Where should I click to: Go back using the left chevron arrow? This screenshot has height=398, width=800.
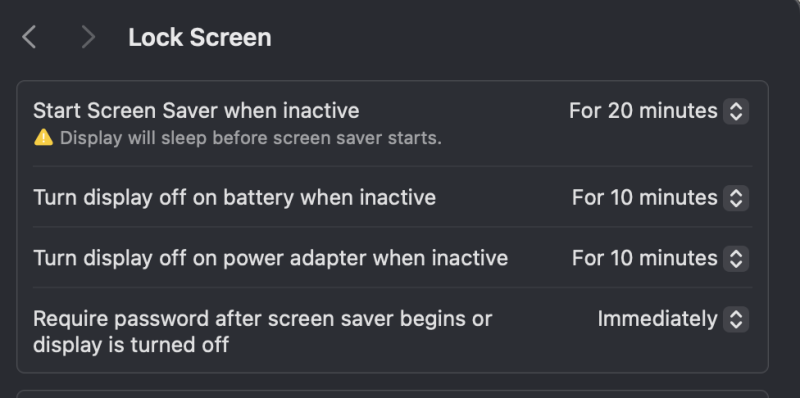29,37
